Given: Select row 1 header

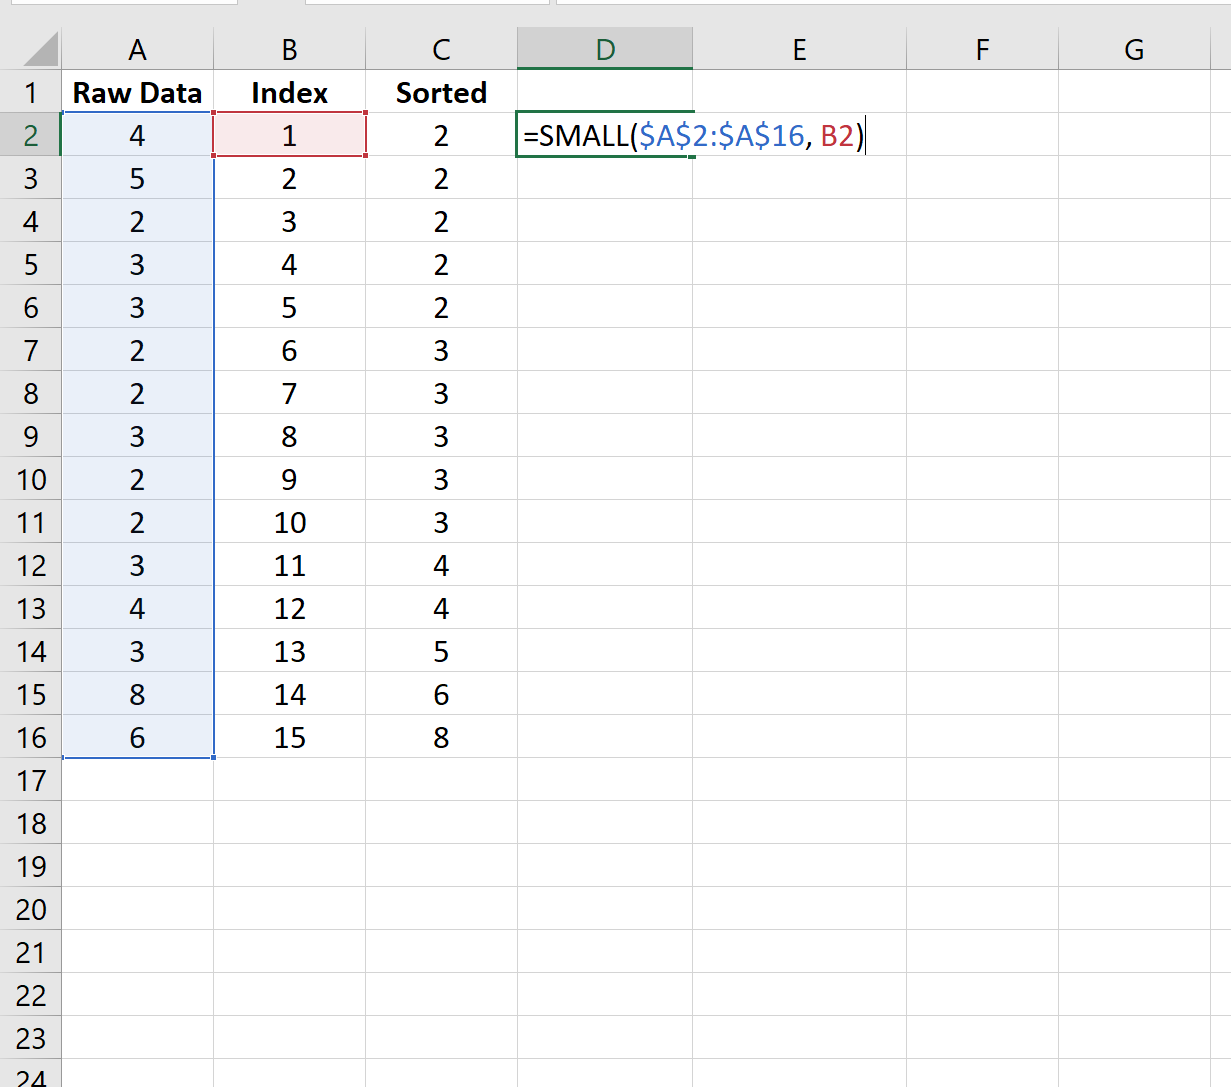Looking at the screenshot, I should tap(31, 92).
